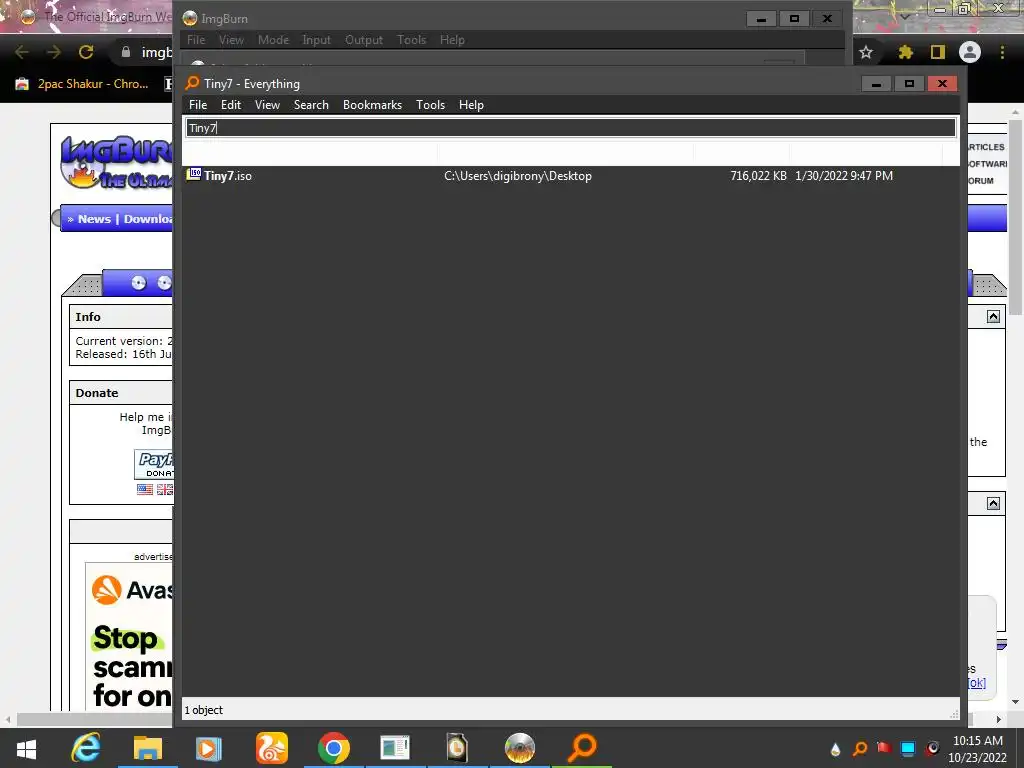Open the Bookmarks menu in Everything
The width and height of the screenshot is (1024, 768).
click(372, 105)
